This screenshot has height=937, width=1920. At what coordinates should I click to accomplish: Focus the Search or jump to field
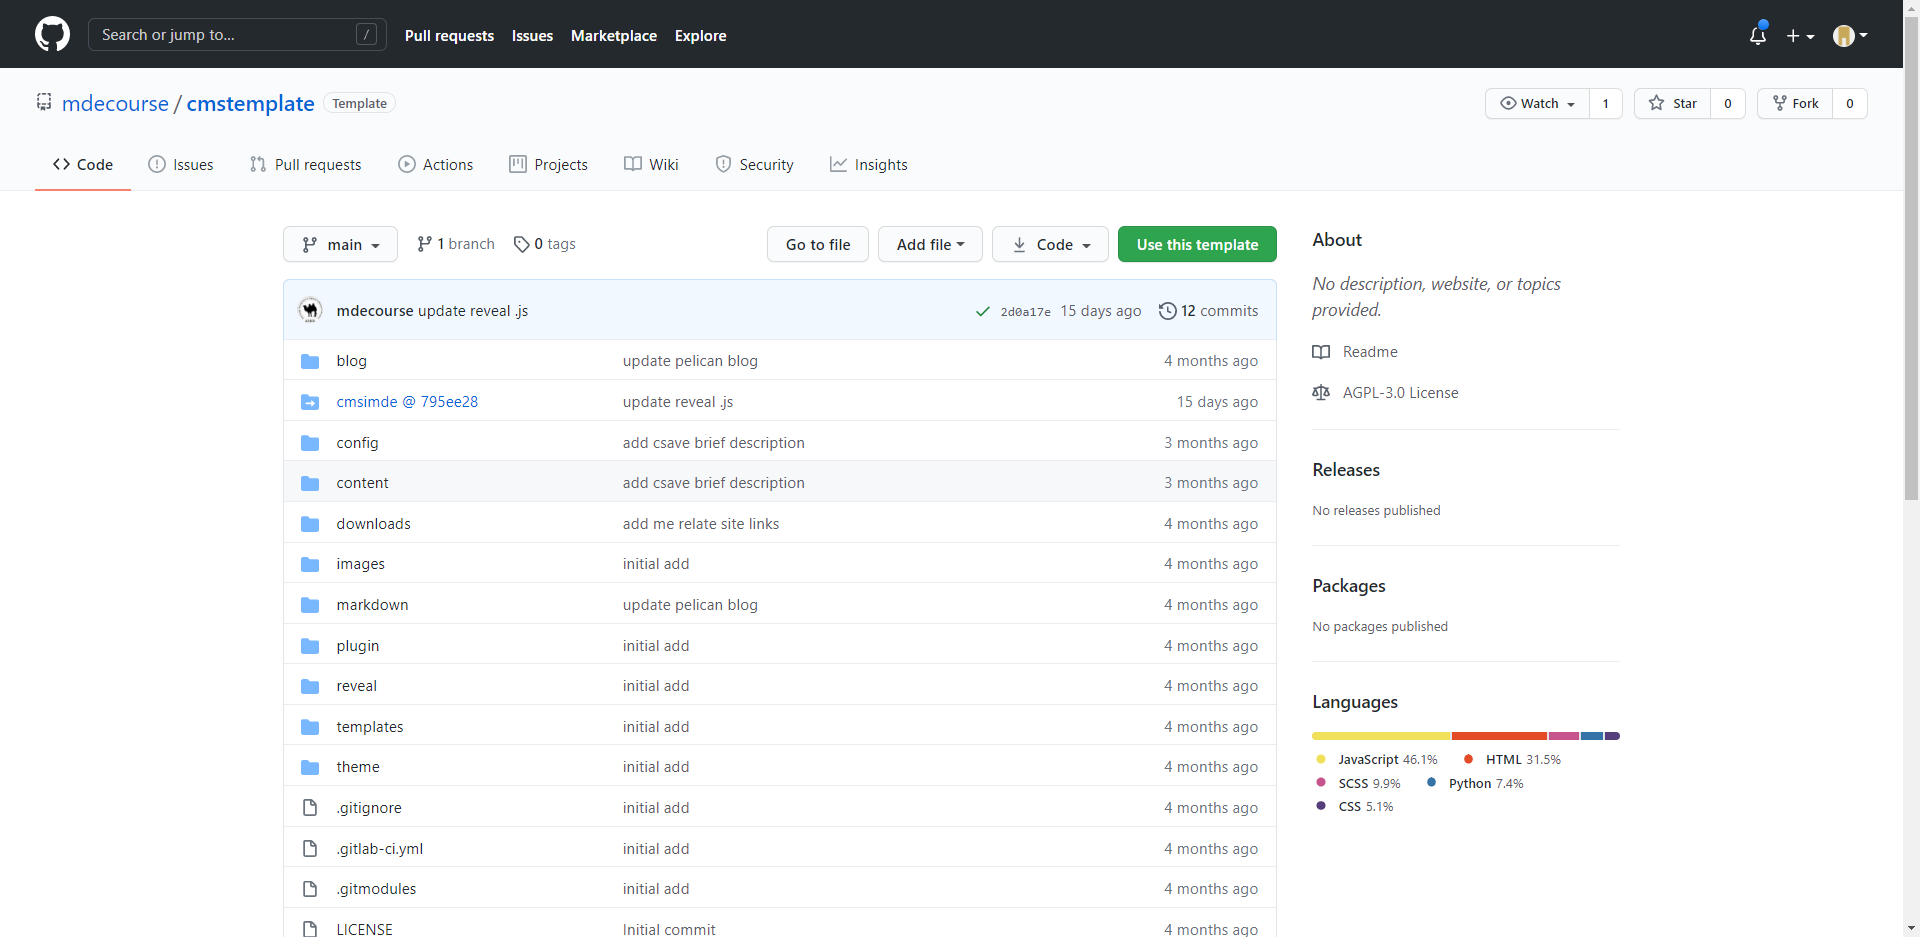(237, 35)
